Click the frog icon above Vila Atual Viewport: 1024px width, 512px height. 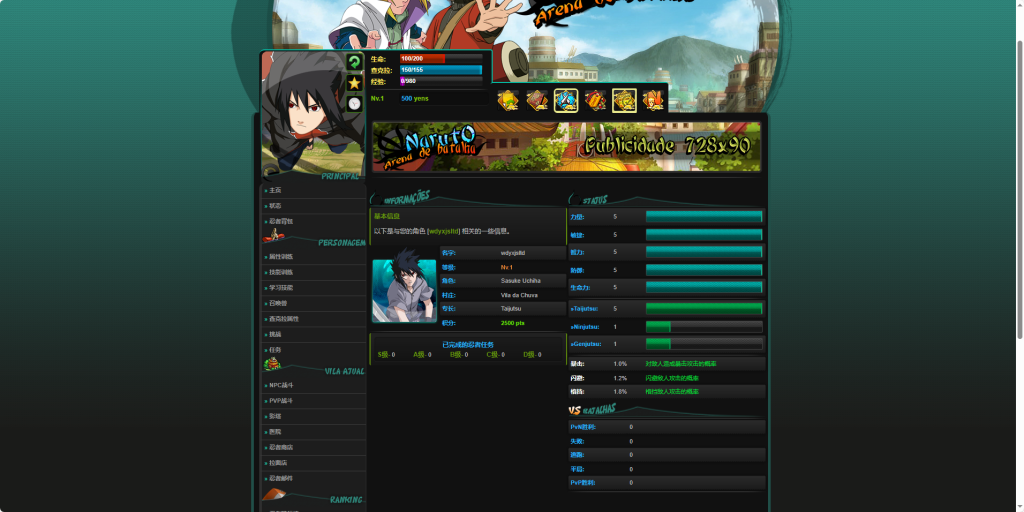[272, 364]
